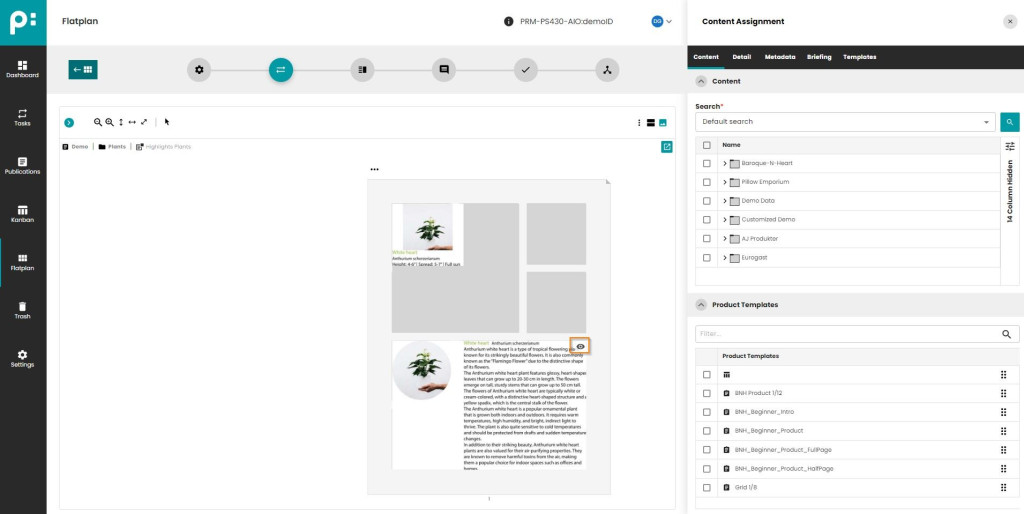Image resolution: width=1024 pixels, height=514 pixels.
Task: Click in the product templates Filter field
Action: [845, 334]
